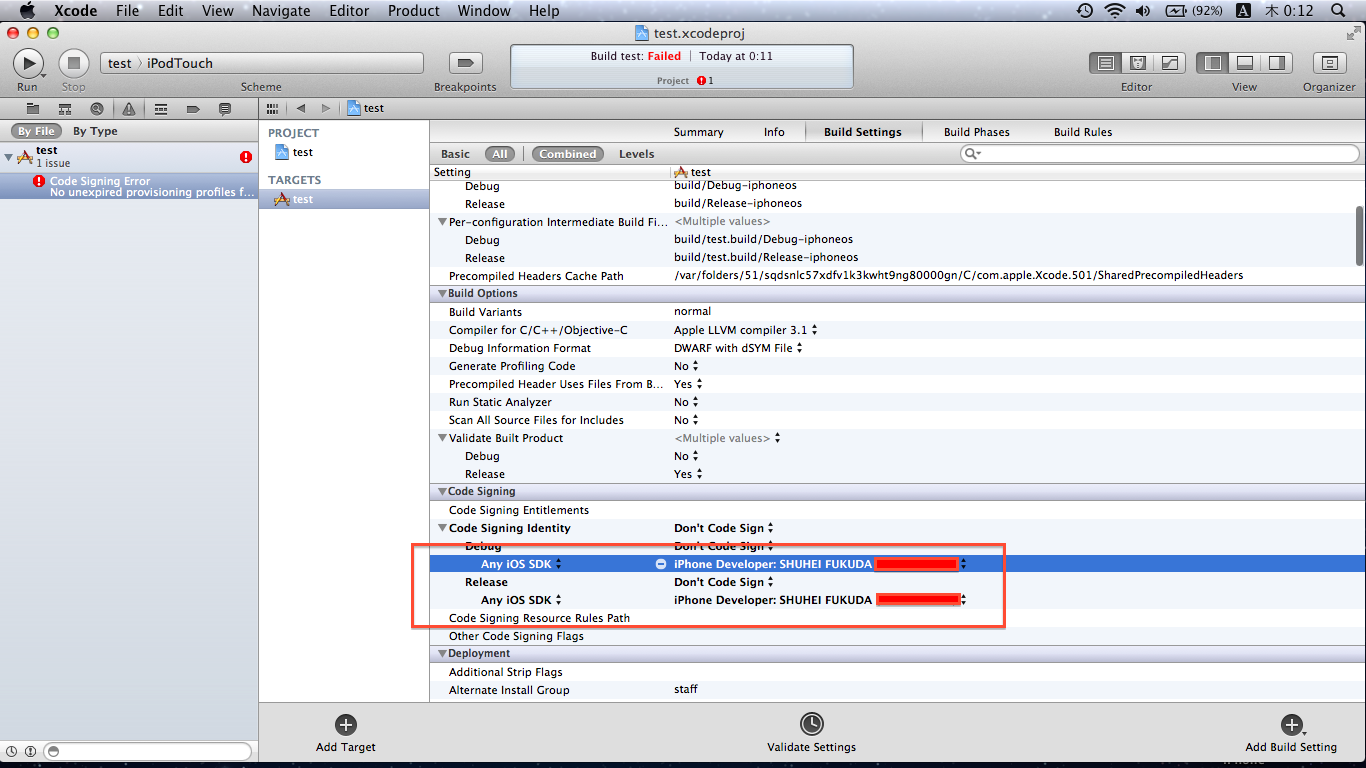Open the Issue navigator warning icon

(x=129, y=108)
